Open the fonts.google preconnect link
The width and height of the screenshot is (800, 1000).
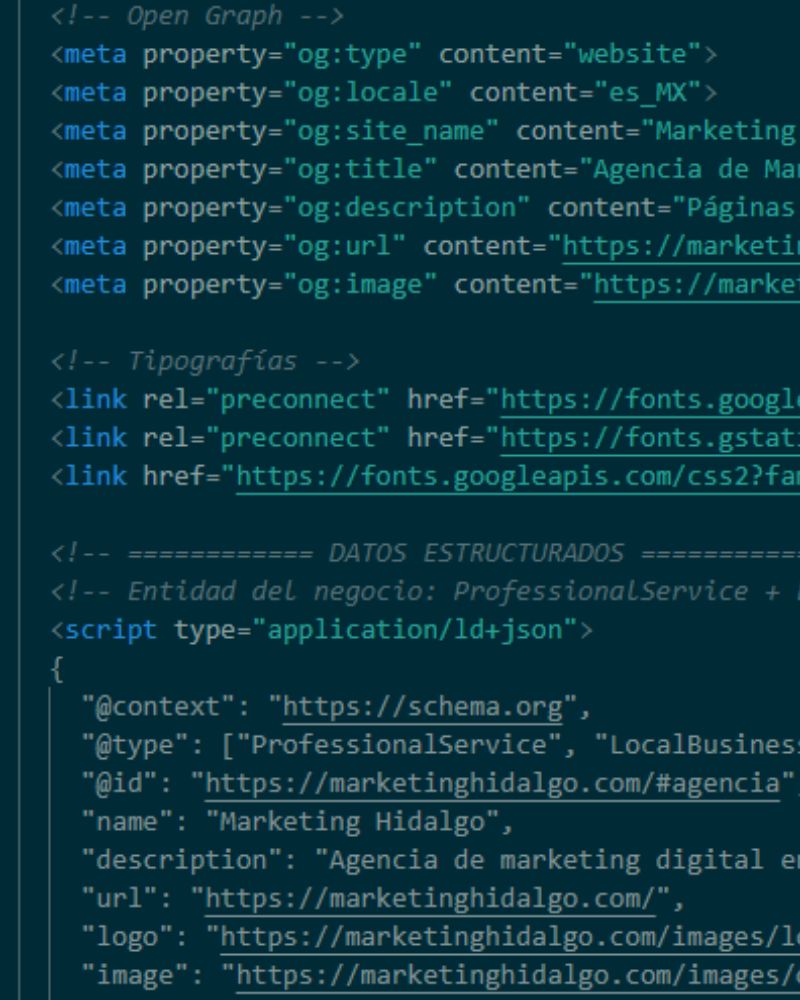pos(650,400)
